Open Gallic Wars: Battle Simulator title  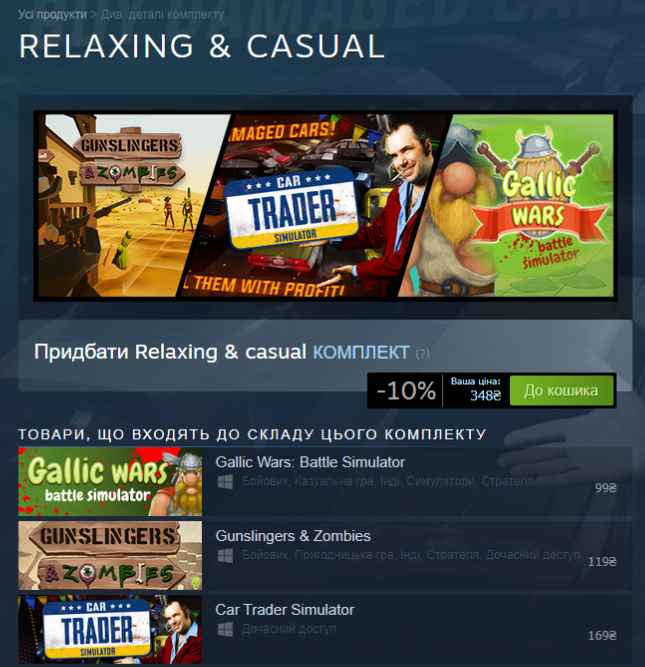tap(310, 462)
